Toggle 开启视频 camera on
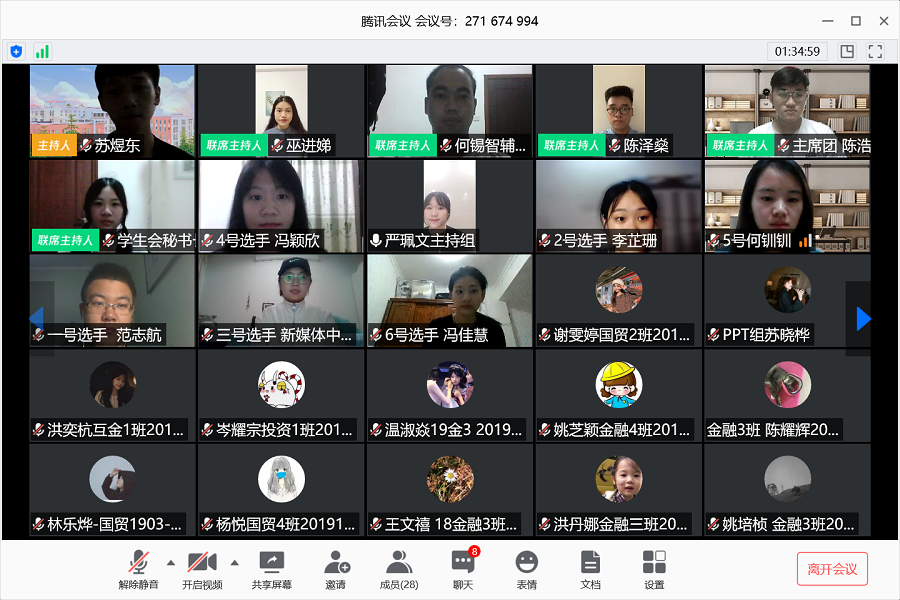The image size is (900, 600). pyautogui.click(x=202, y=563)
